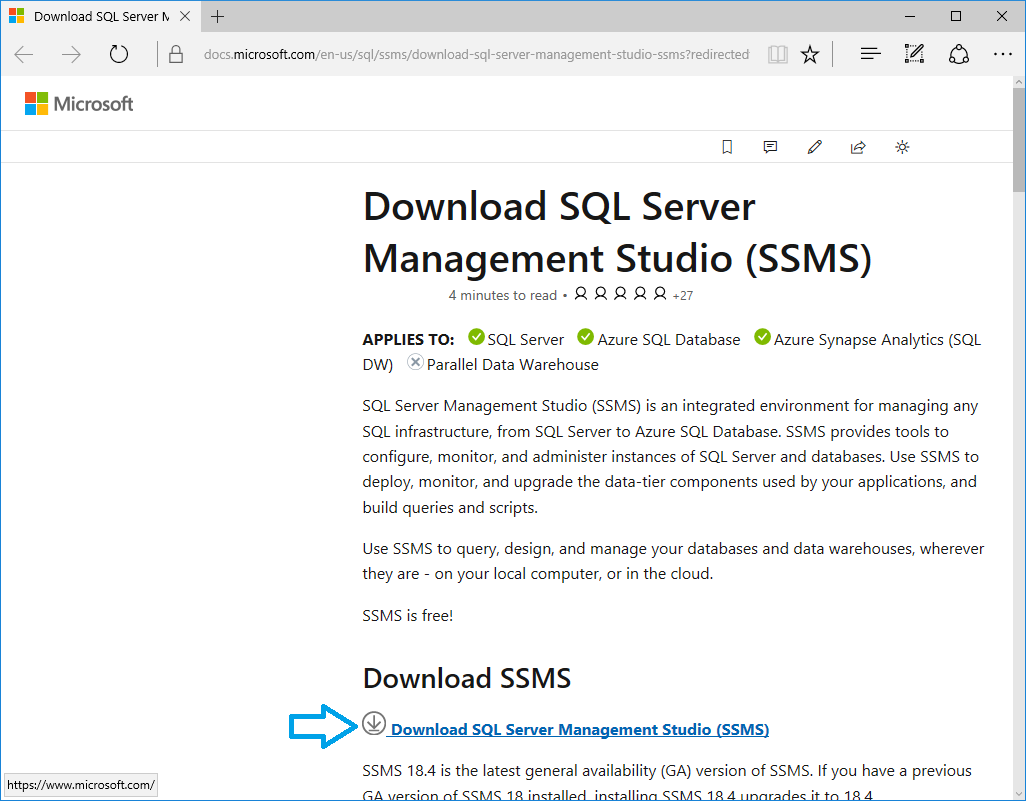Open the Edge Hub three-lines icon
This screenshot has height=801, width=1026.
point(870,55)
